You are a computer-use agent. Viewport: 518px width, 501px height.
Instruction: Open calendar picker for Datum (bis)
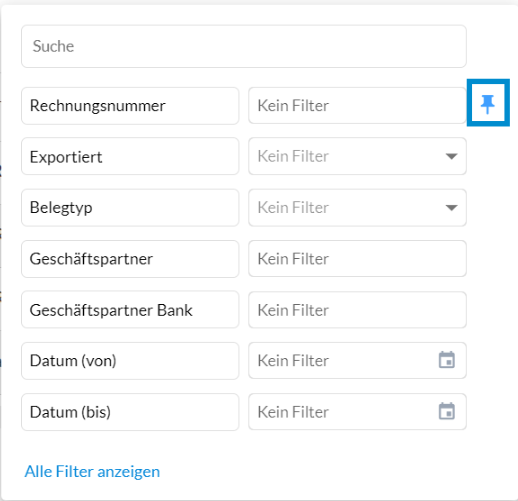[x=447, y=411]
